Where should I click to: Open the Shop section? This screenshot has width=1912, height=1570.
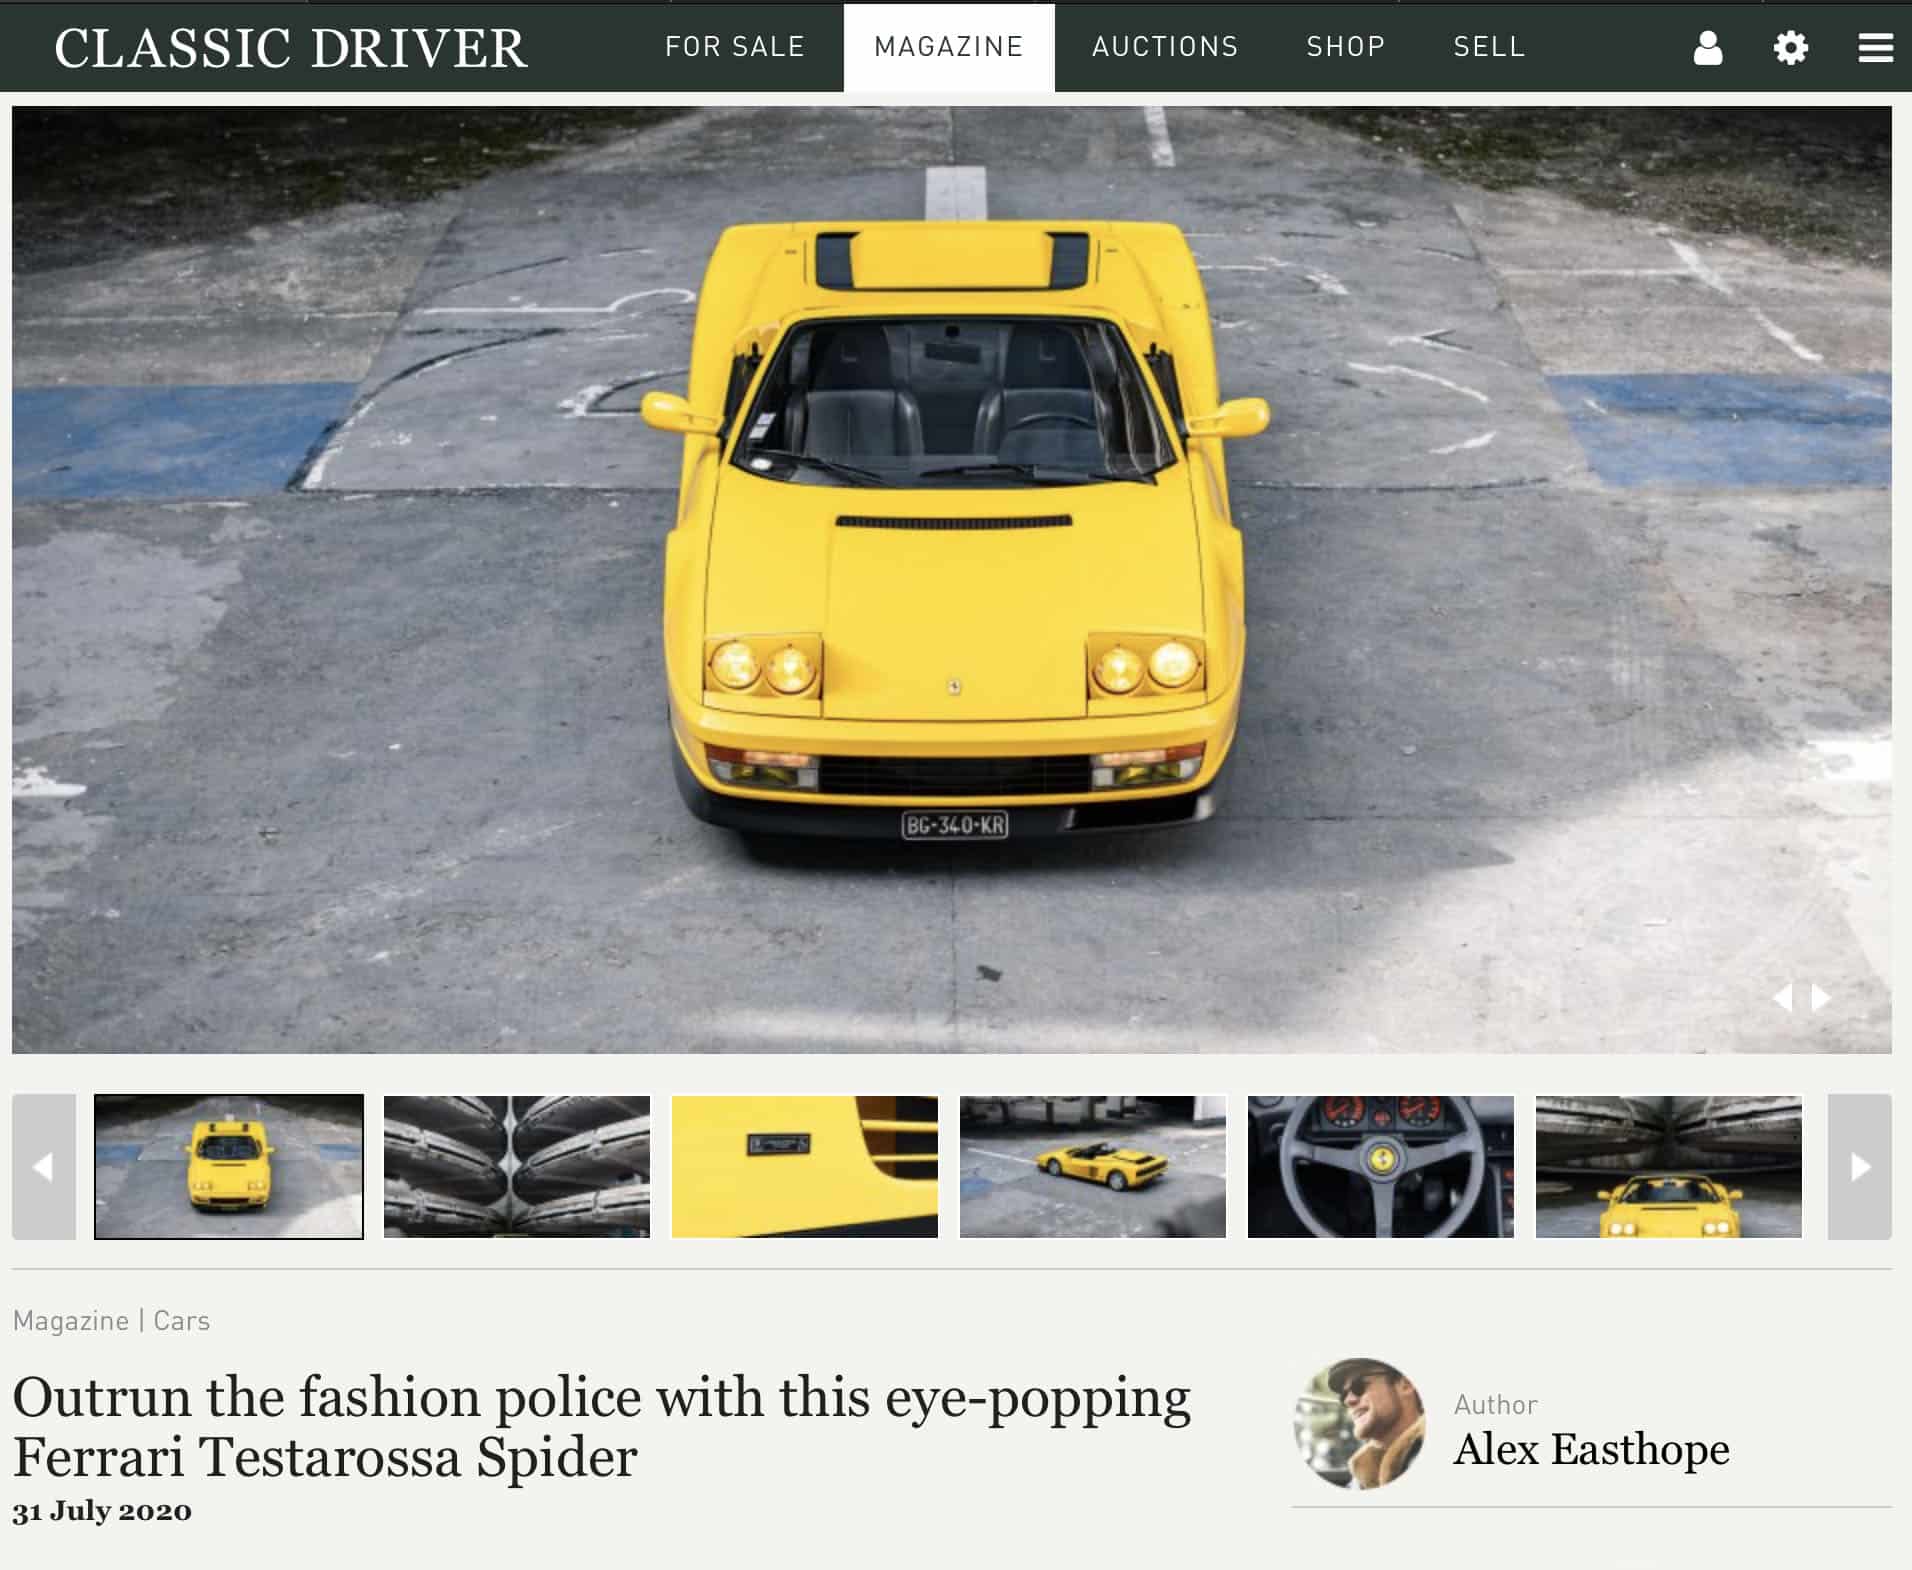tap(1346, 47)
